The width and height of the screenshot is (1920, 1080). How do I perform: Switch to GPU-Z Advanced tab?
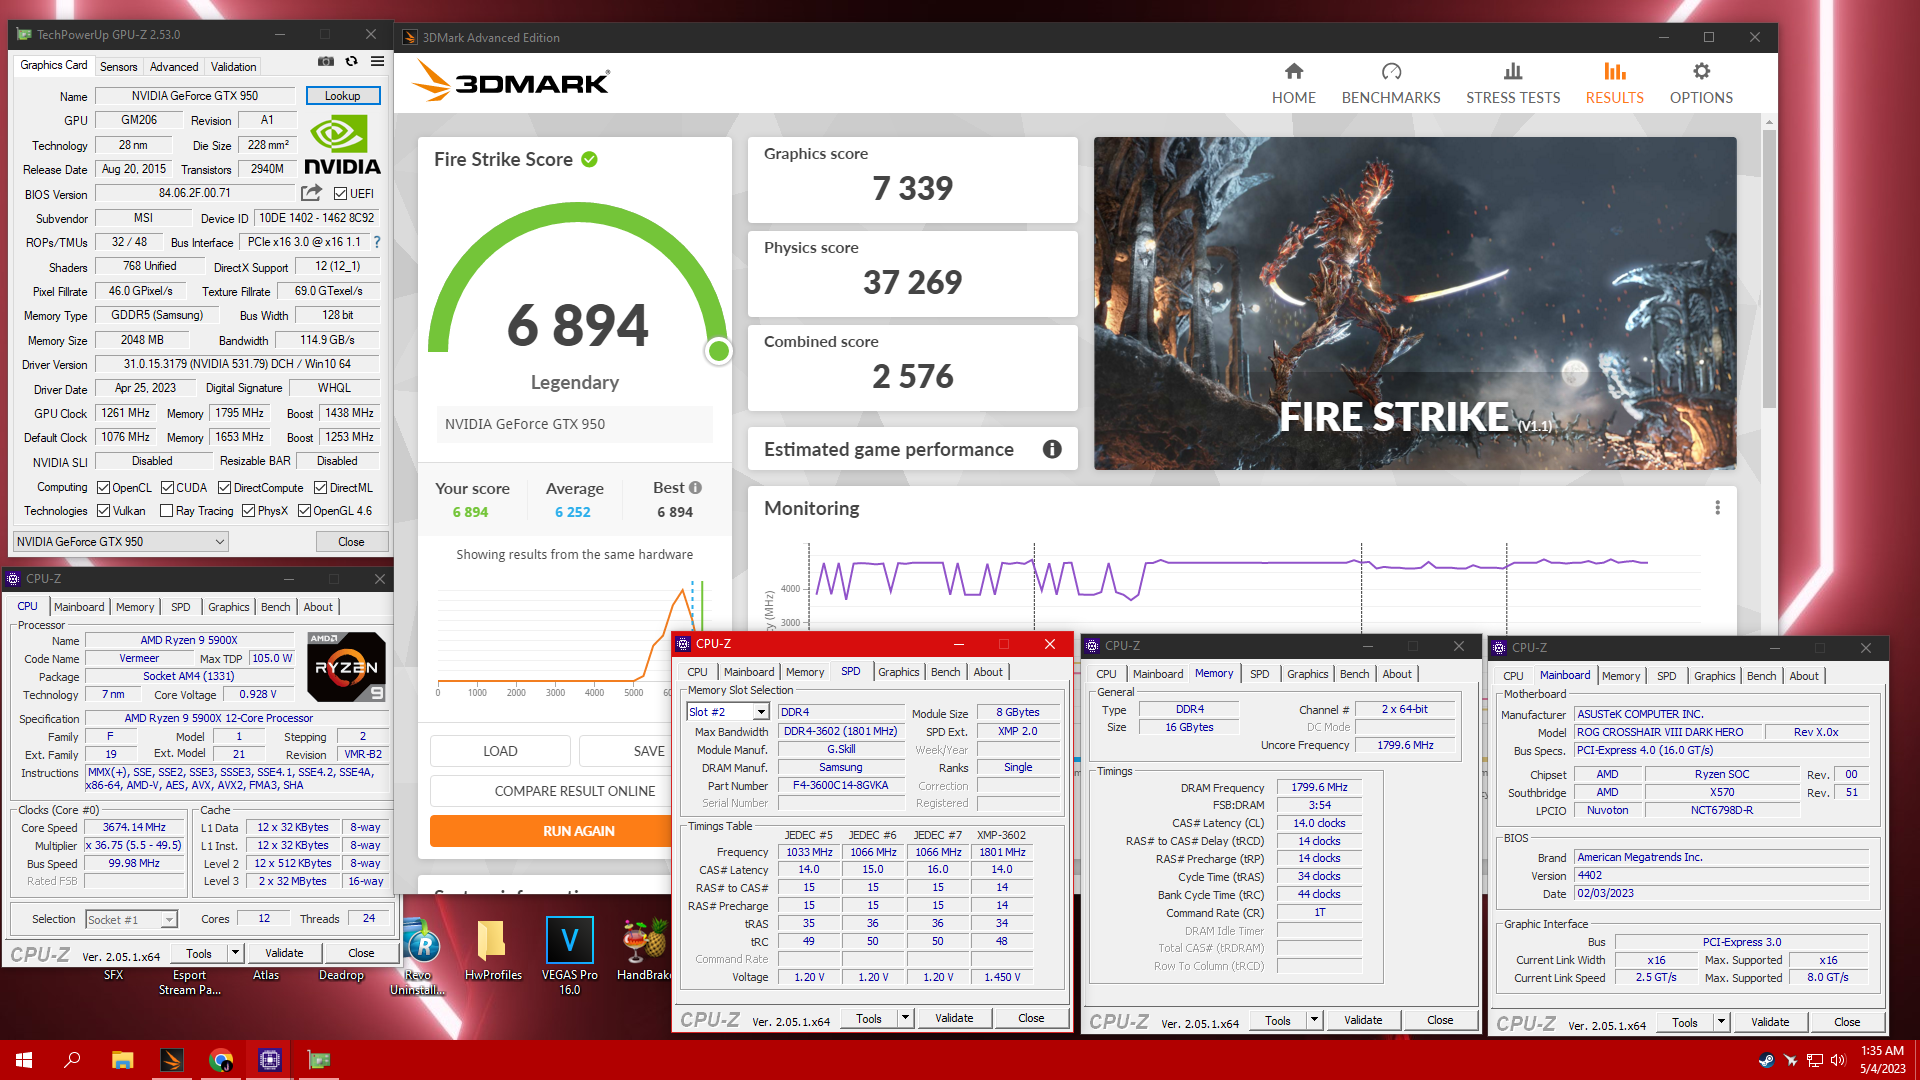click(174, 67)
